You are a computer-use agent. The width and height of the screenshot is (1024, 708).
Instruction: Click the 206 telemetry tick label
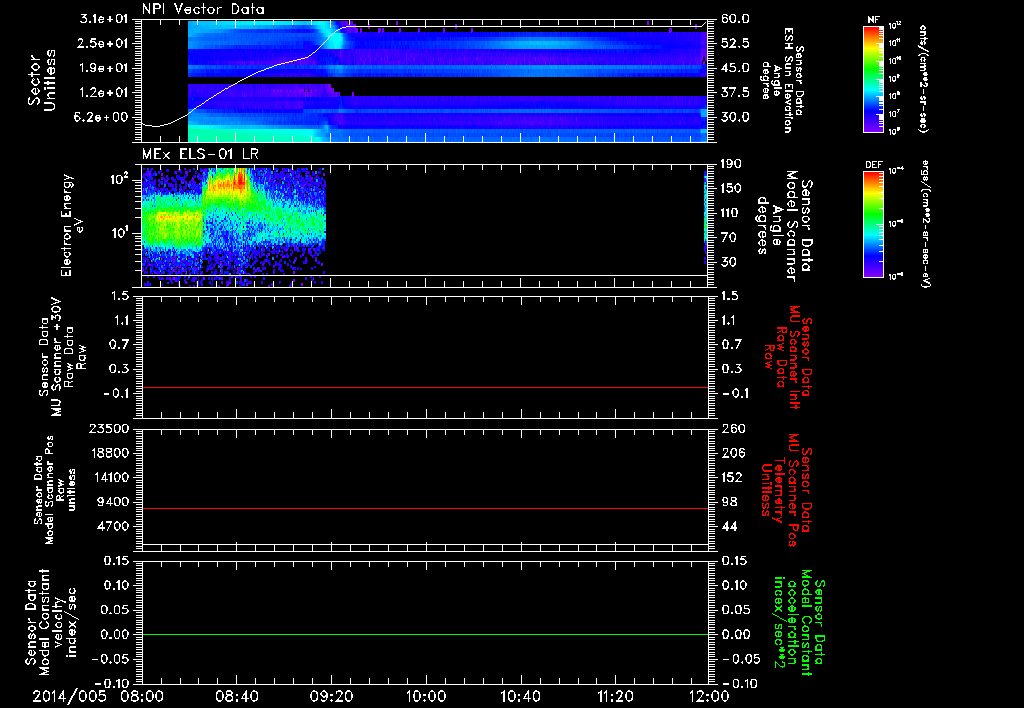[x=731, y=453]
